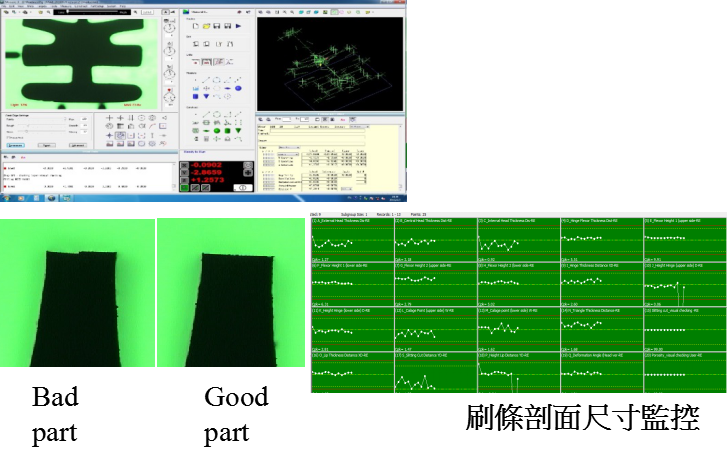Viewport: 728px width, 450px height.
Task: Click the left button under edge settings
Action: pos(15,144)
